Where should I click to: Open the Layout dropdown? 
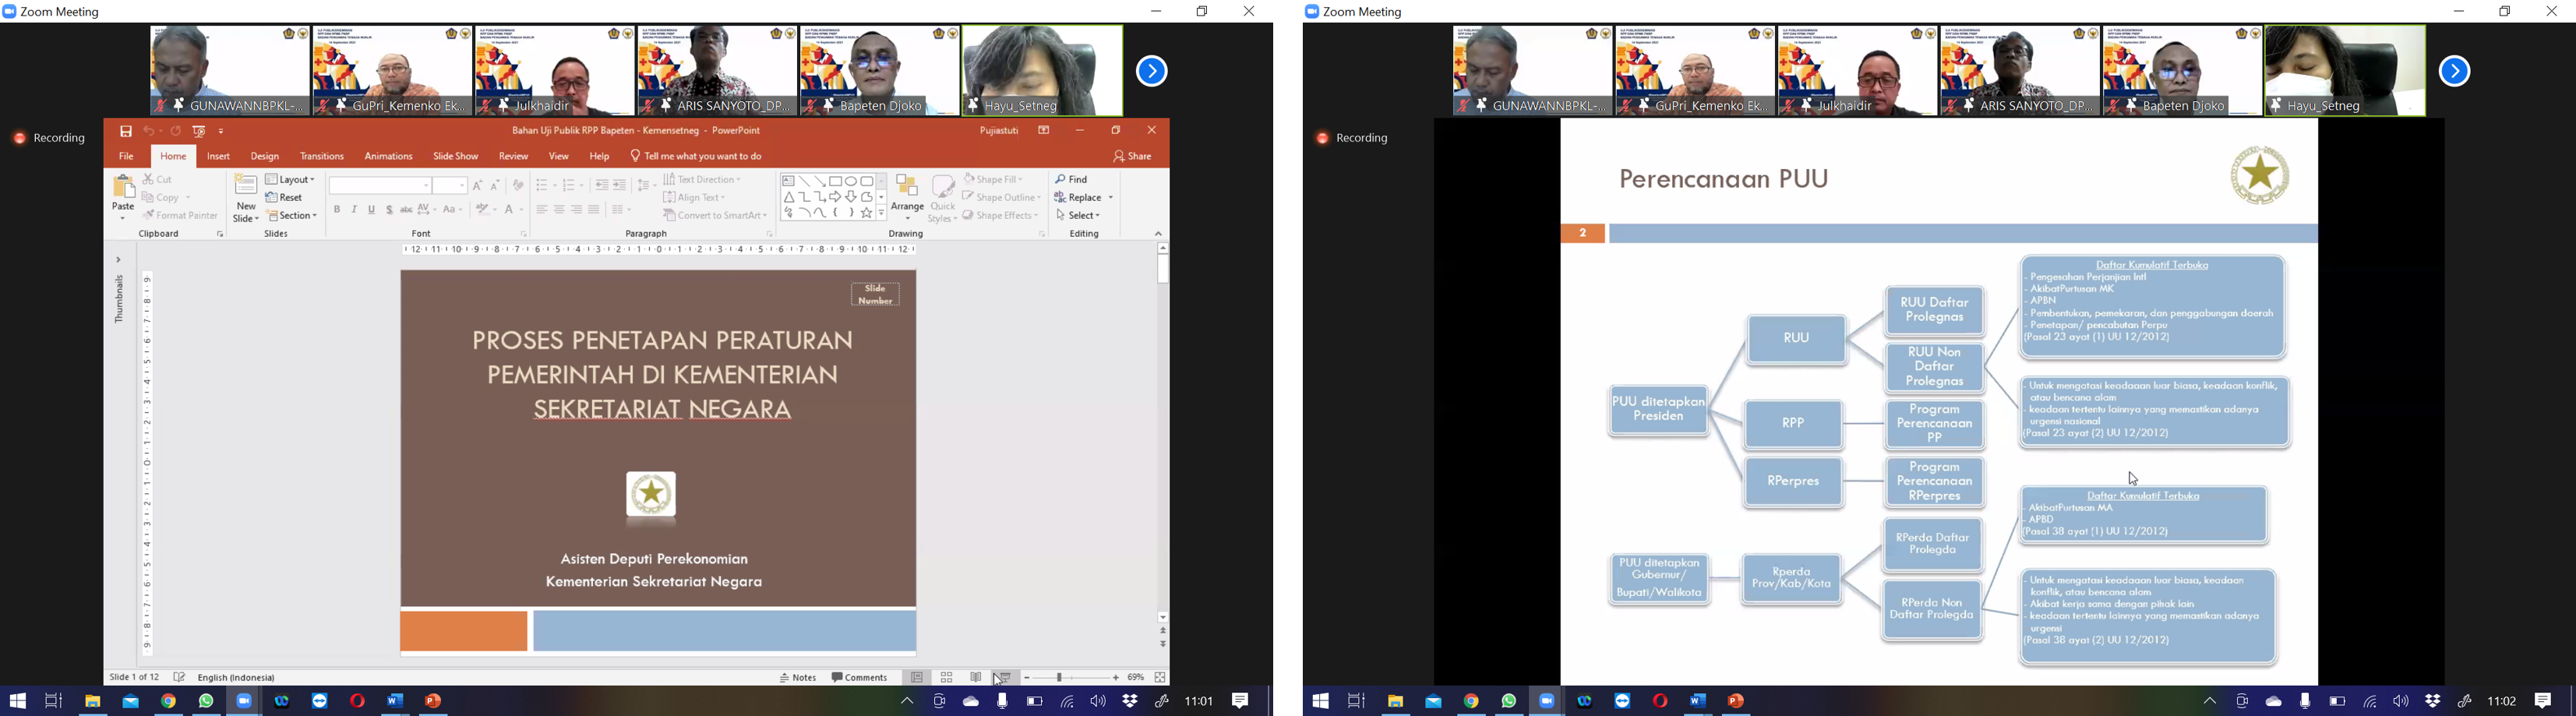tap(291, 180)
